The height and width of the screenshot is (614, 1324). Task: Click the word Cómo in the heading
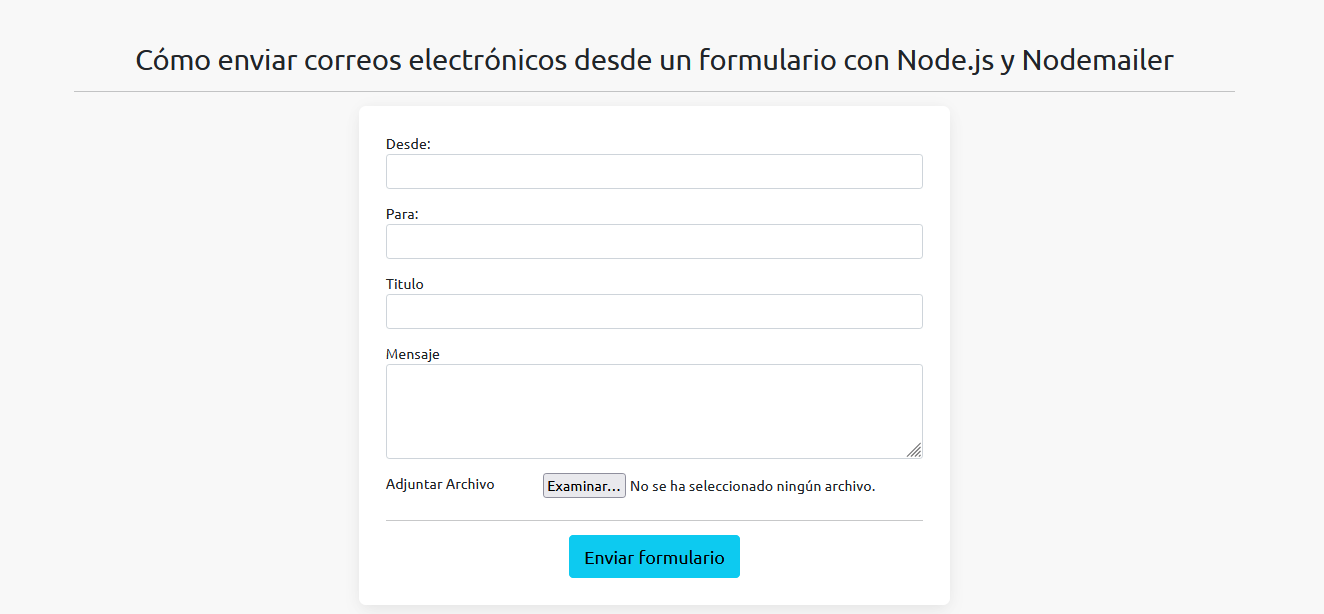point(166,60)
